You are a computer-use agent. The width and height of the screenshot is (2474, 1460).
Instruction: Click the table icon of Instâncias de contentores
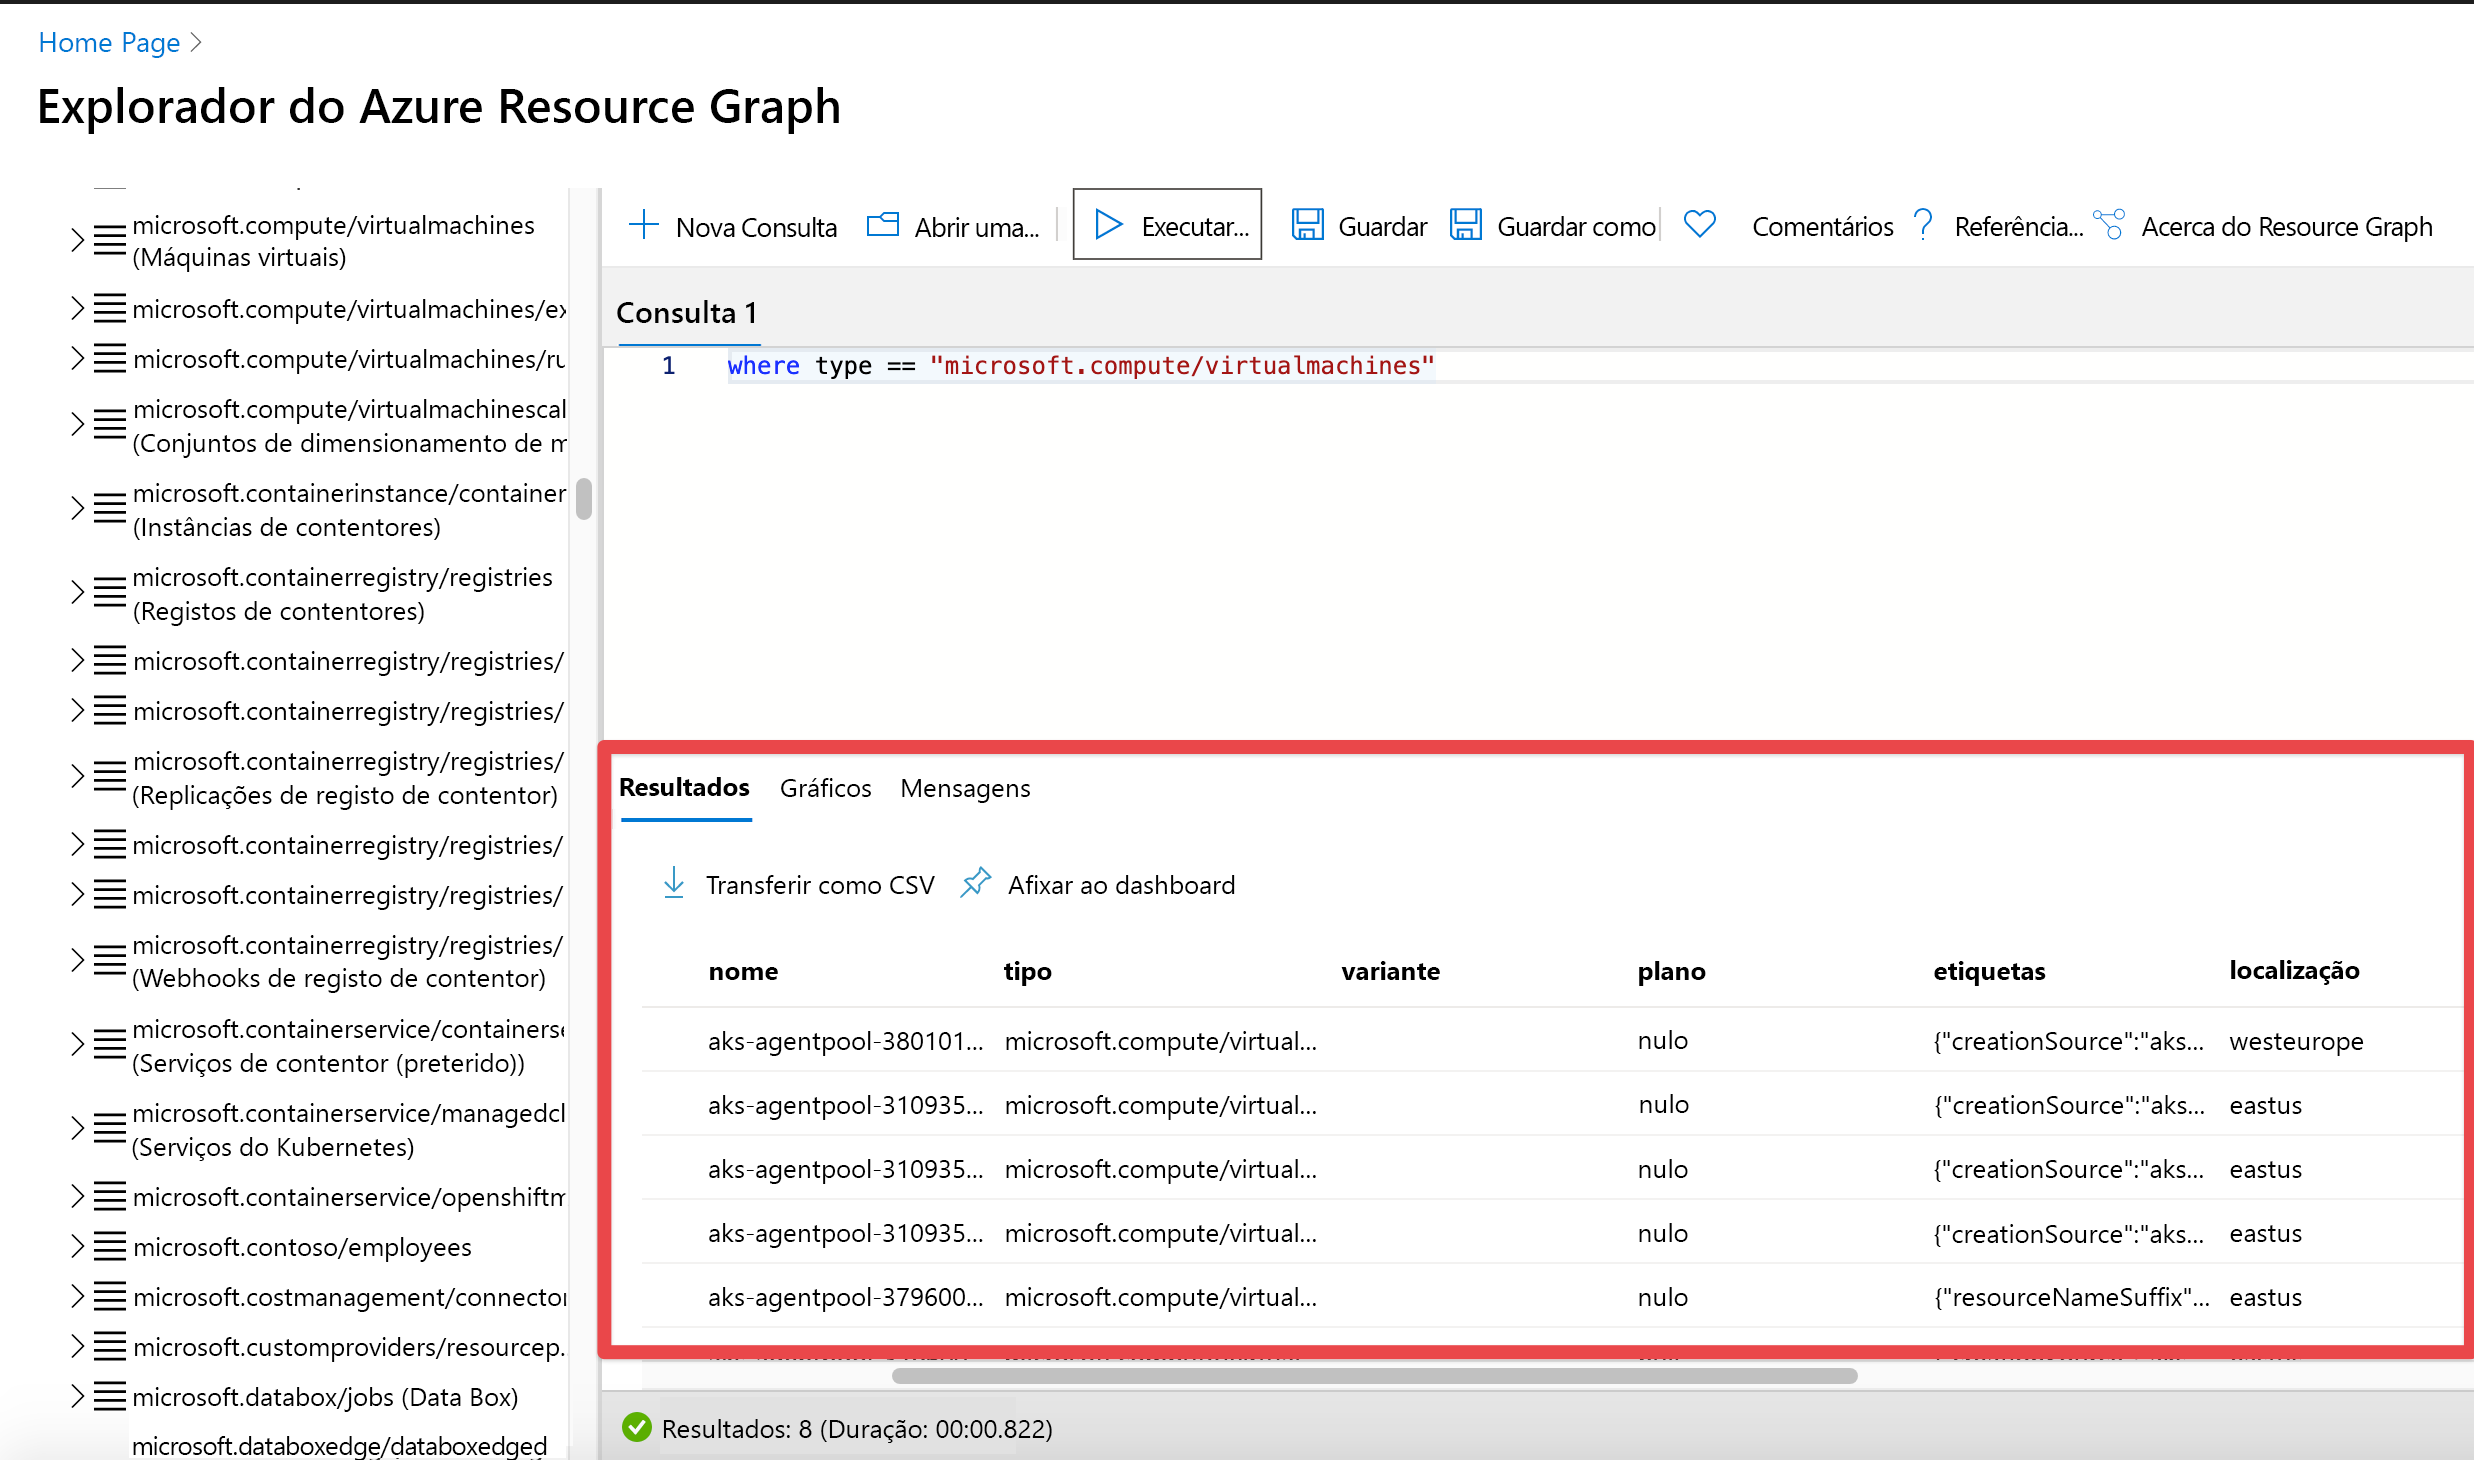pyautogui.click(x=110, y=509)
